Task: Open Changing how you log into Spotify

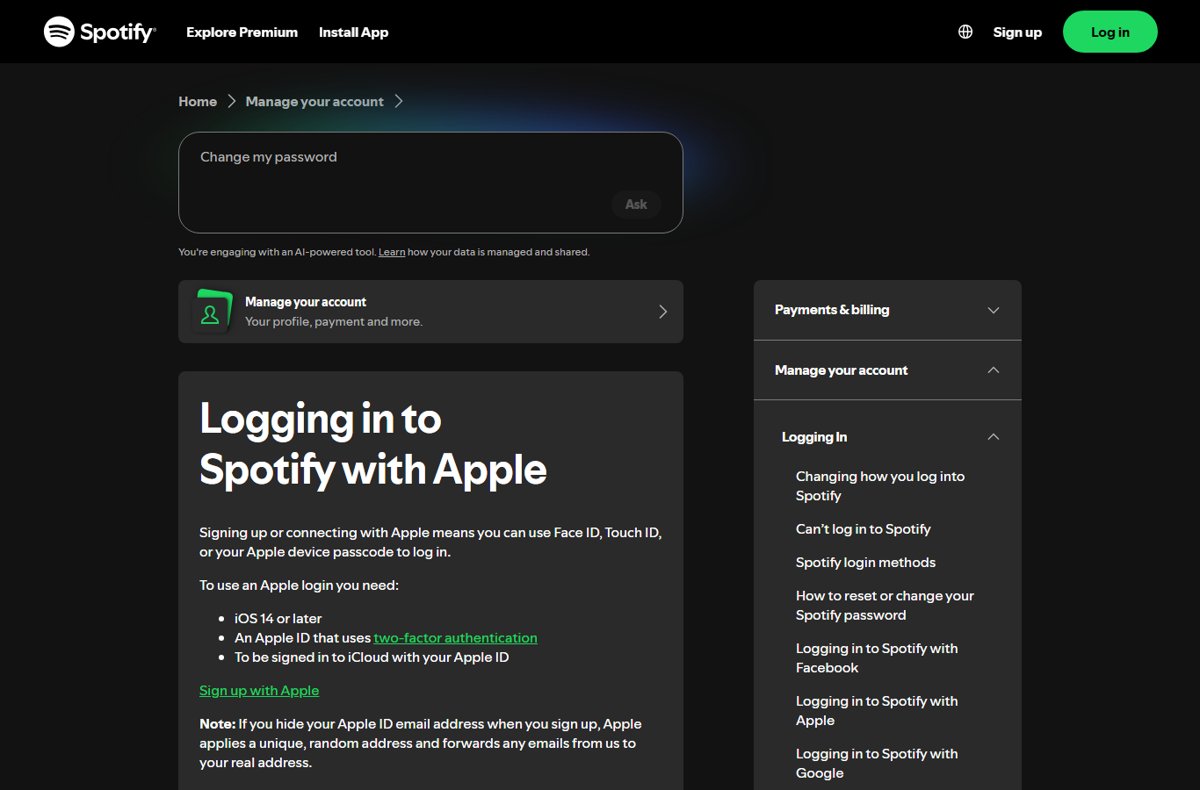Action: [x=880, y=486]
